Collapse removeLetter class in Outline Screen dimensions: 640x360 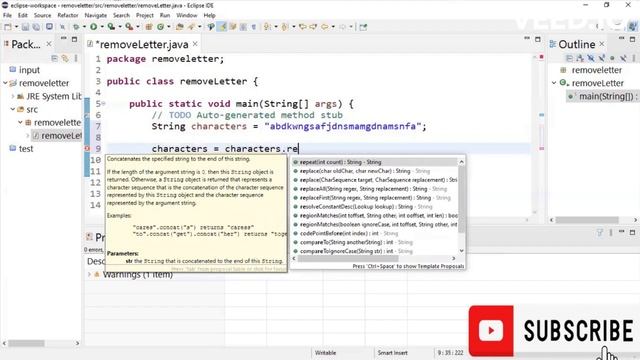tap(554, 83)
